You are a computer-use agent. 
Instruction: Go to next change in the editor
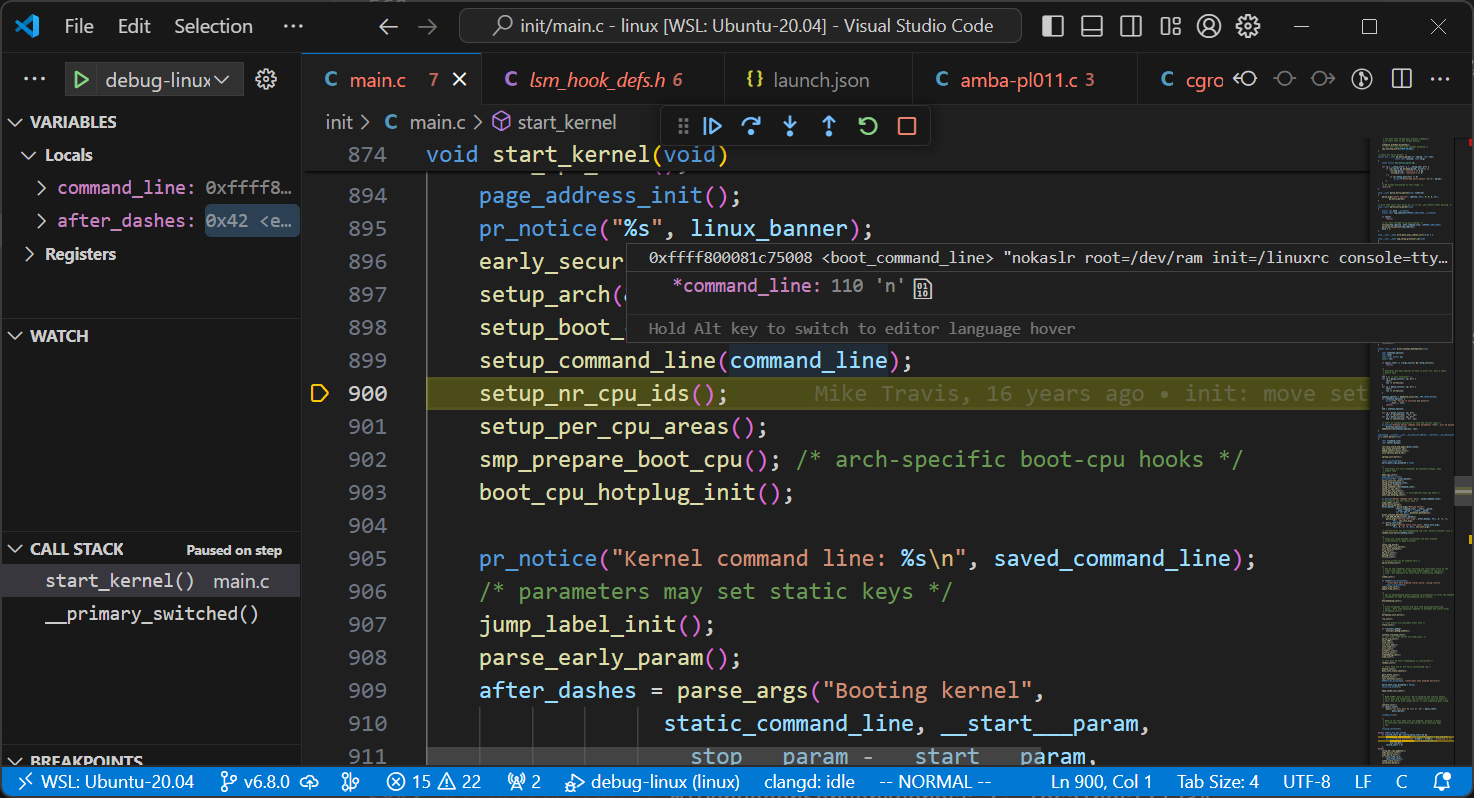point(1323,79)
